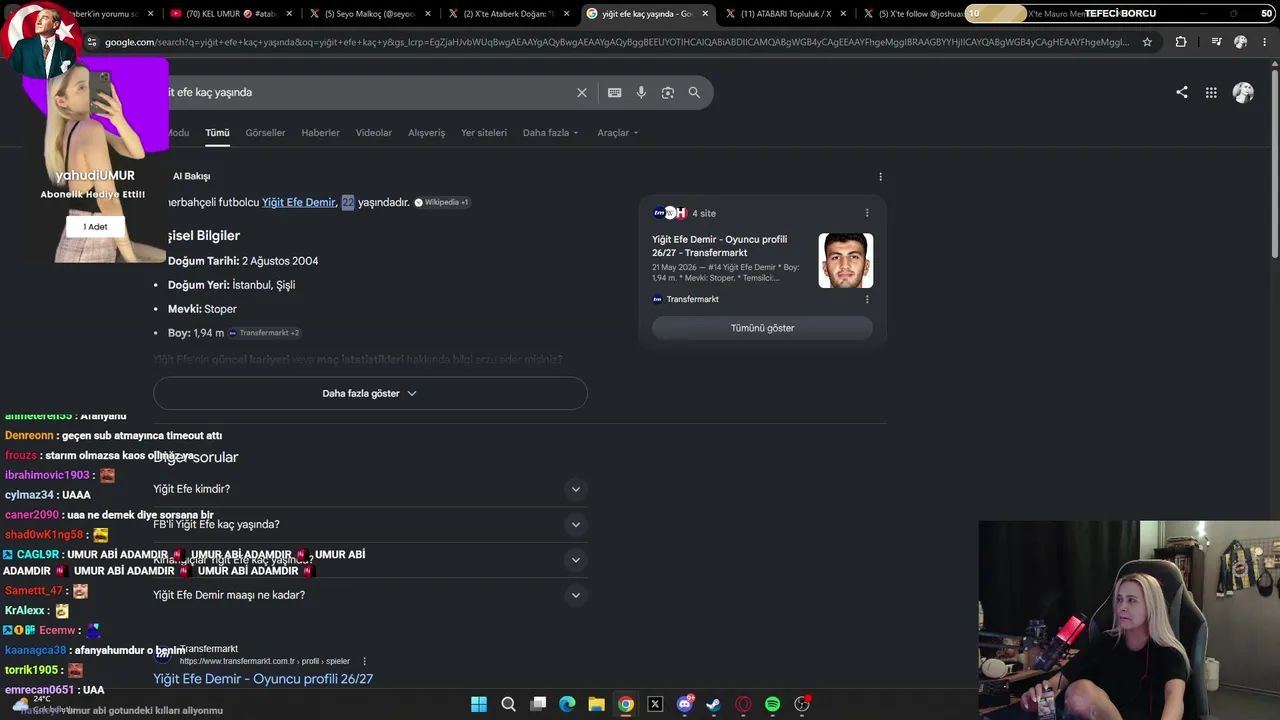Open the share icon in Google header
Viewport: 1280px width, 720px height.
point(1182,92)
